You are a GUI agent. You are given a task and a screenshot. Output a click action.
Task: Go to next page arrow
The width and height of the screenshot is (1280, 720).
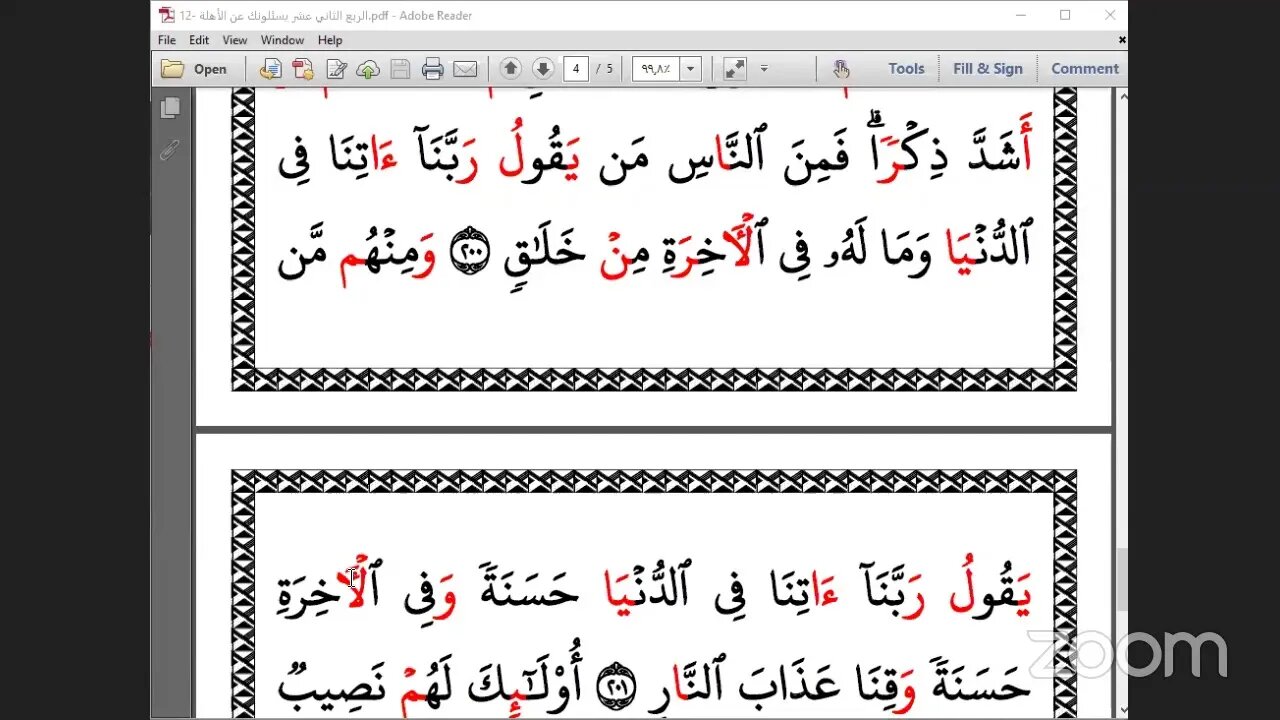543,69
